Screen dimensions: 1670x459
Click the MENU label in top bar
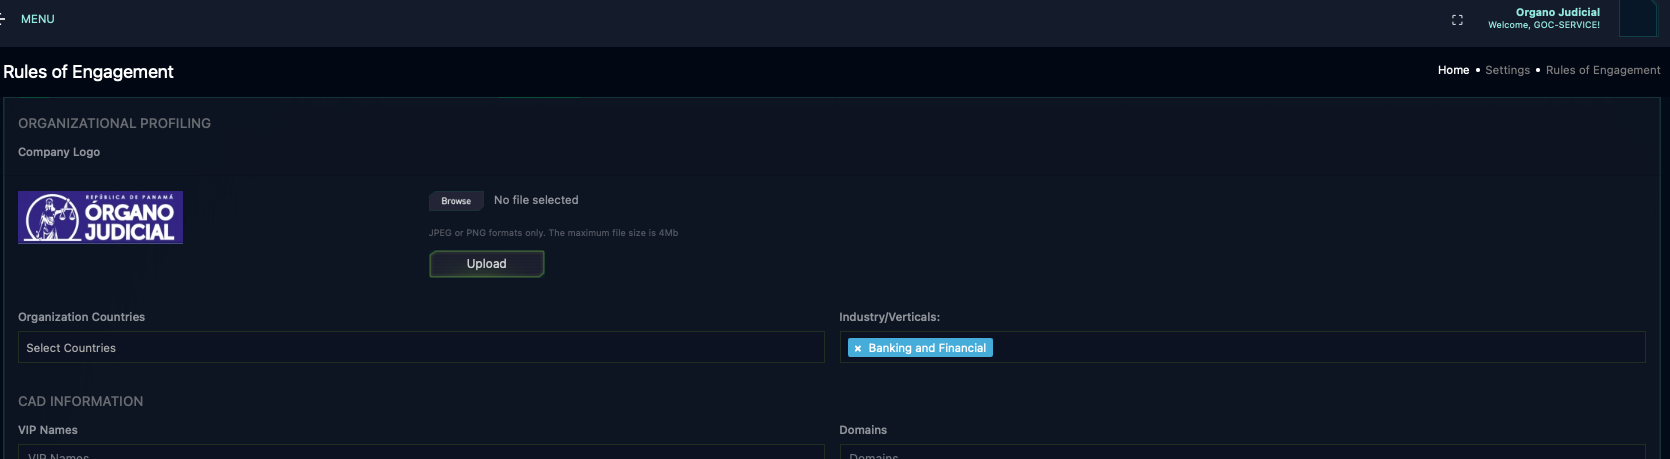click(x=38, y=19)
